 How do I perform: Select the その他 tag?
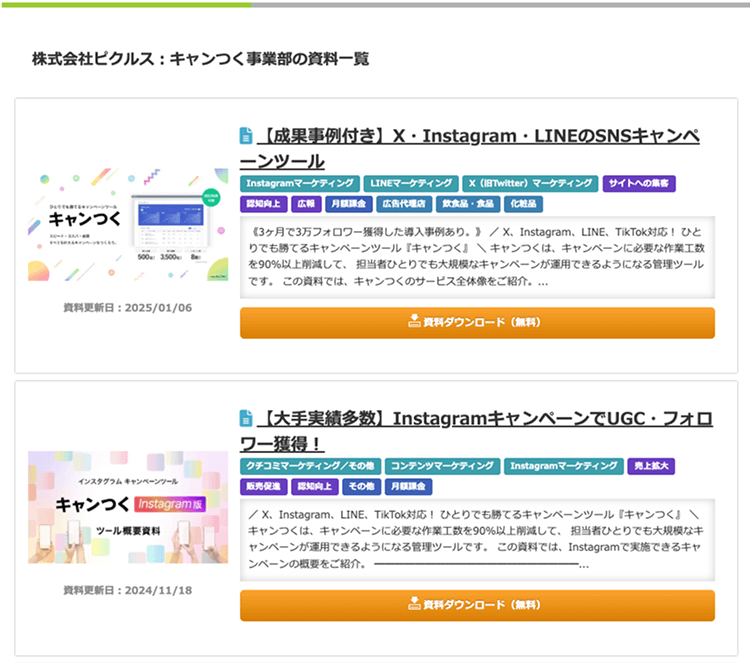pos(362,487)
